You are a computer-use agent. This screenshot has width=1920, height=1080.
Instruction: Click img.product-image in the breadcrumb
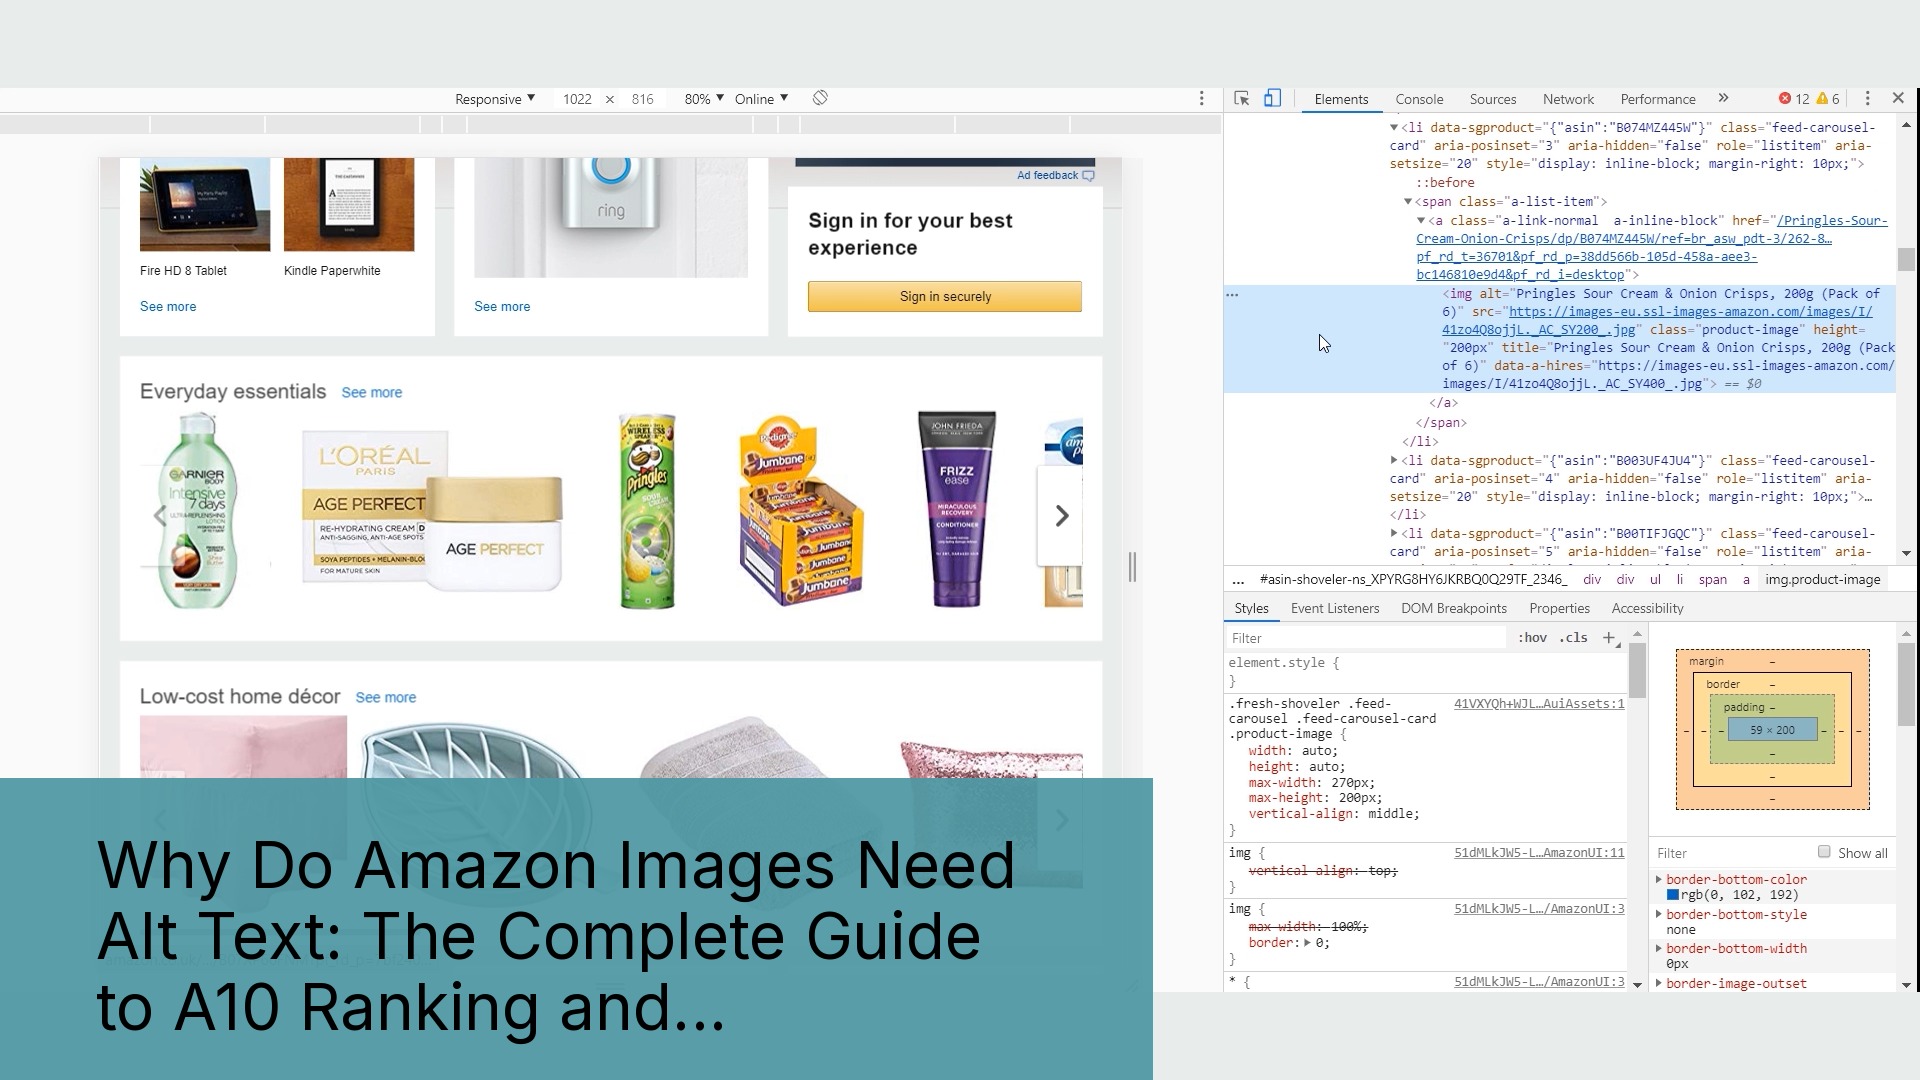coord(1822,580)
